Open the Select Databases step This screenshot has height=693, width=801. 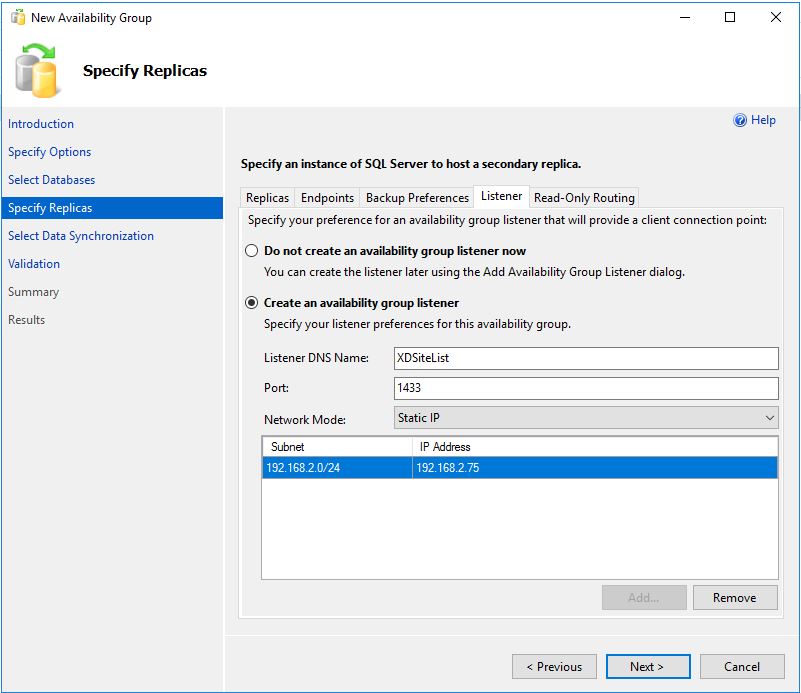click(50, 179)
